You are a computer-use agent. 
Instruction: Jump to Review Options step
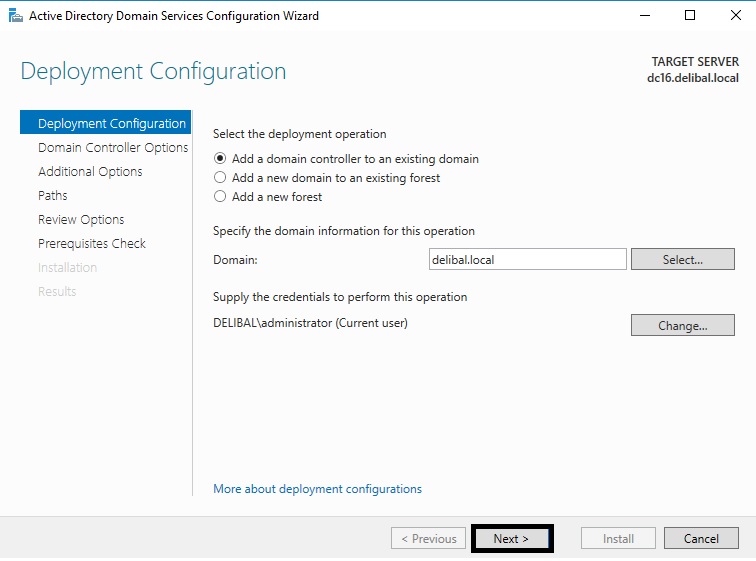(x=81, y=220)
